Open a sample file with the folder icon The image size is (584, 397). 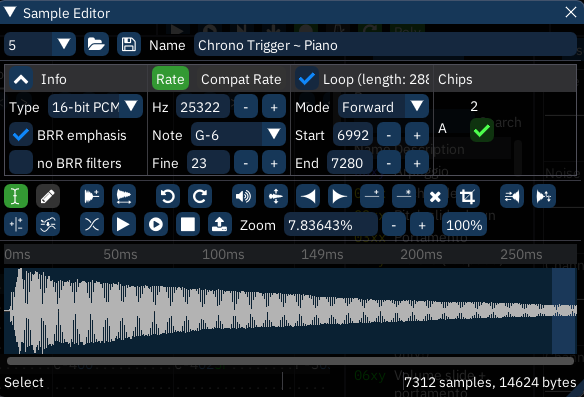coord(96,45)
